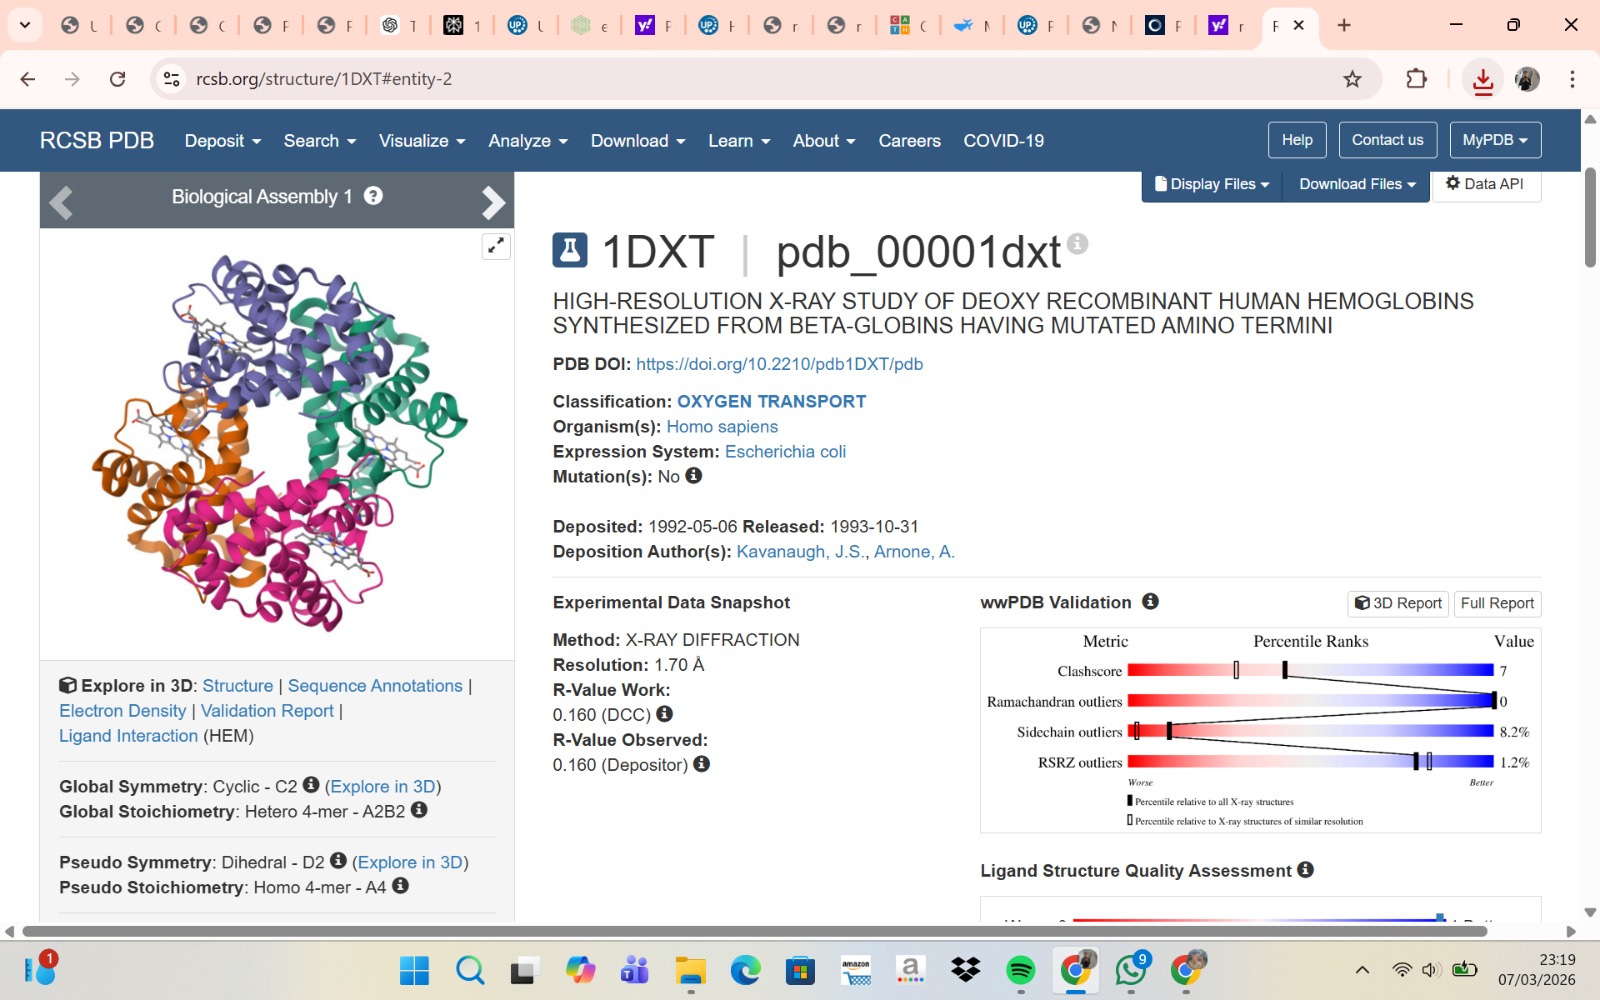Expand the 3D structure viewer image

click(496, 246)
